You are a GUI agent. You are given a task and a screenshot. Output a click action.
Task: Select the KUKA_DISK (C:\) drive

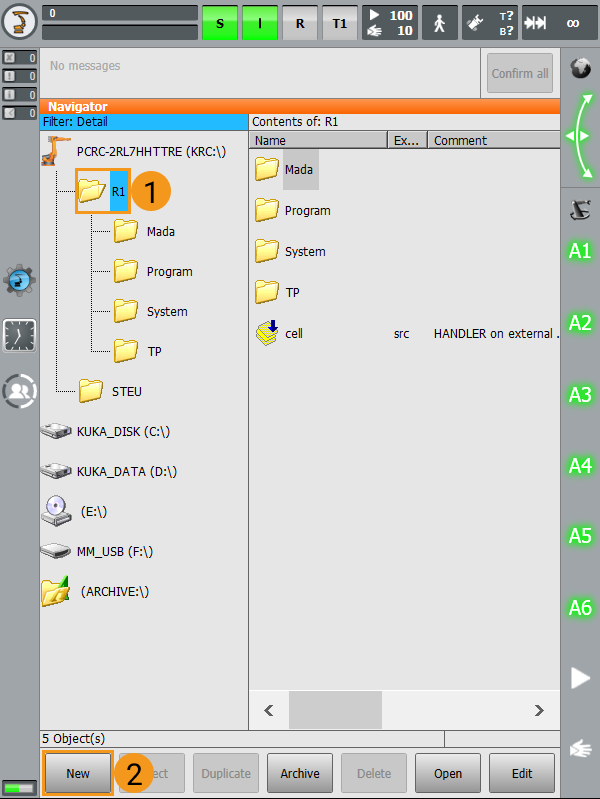coord(106,432)
